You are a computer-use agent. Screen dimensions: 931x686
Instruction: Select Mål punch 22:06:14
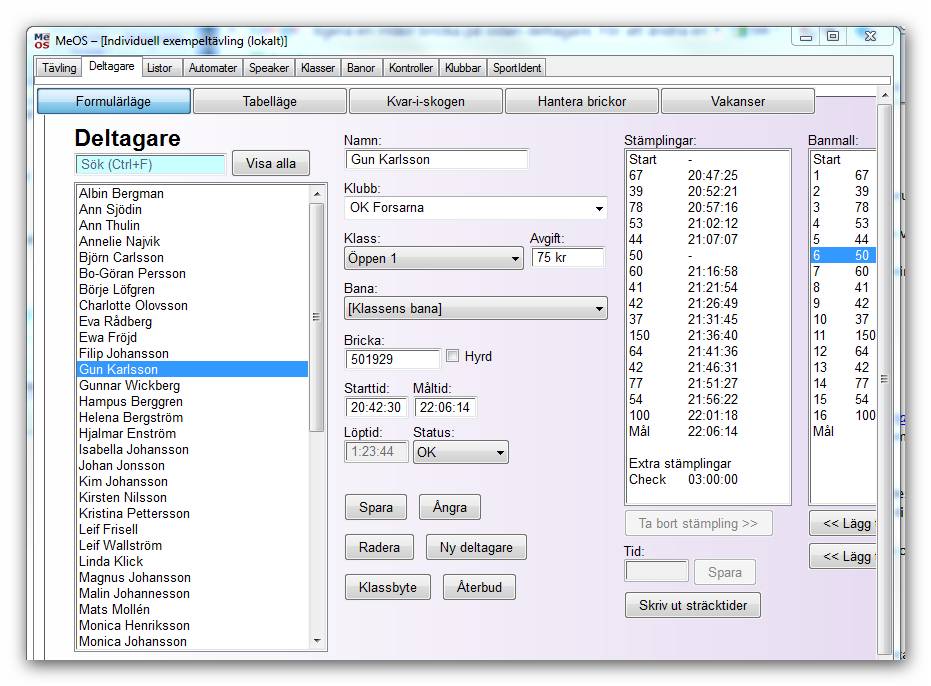coord(708,432)
